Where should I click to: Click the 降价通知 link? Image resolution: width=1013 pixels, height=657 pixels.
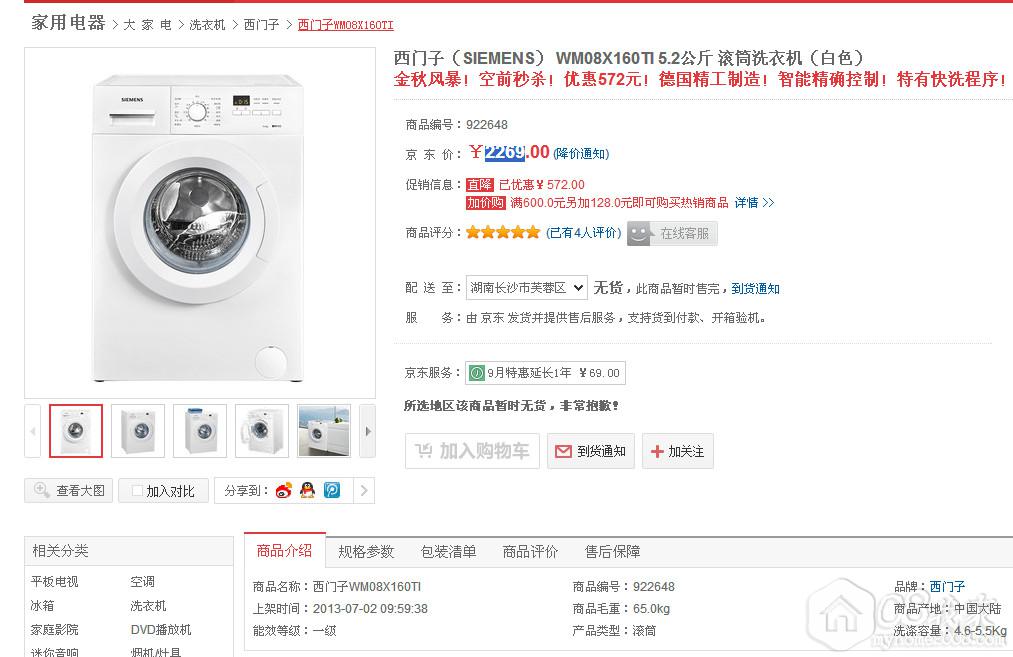581,154
